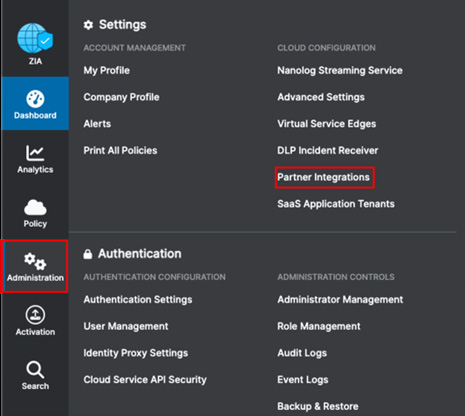465x416 pixels.
Task: Open My Profile settings
Action: [x=107, y=71]
